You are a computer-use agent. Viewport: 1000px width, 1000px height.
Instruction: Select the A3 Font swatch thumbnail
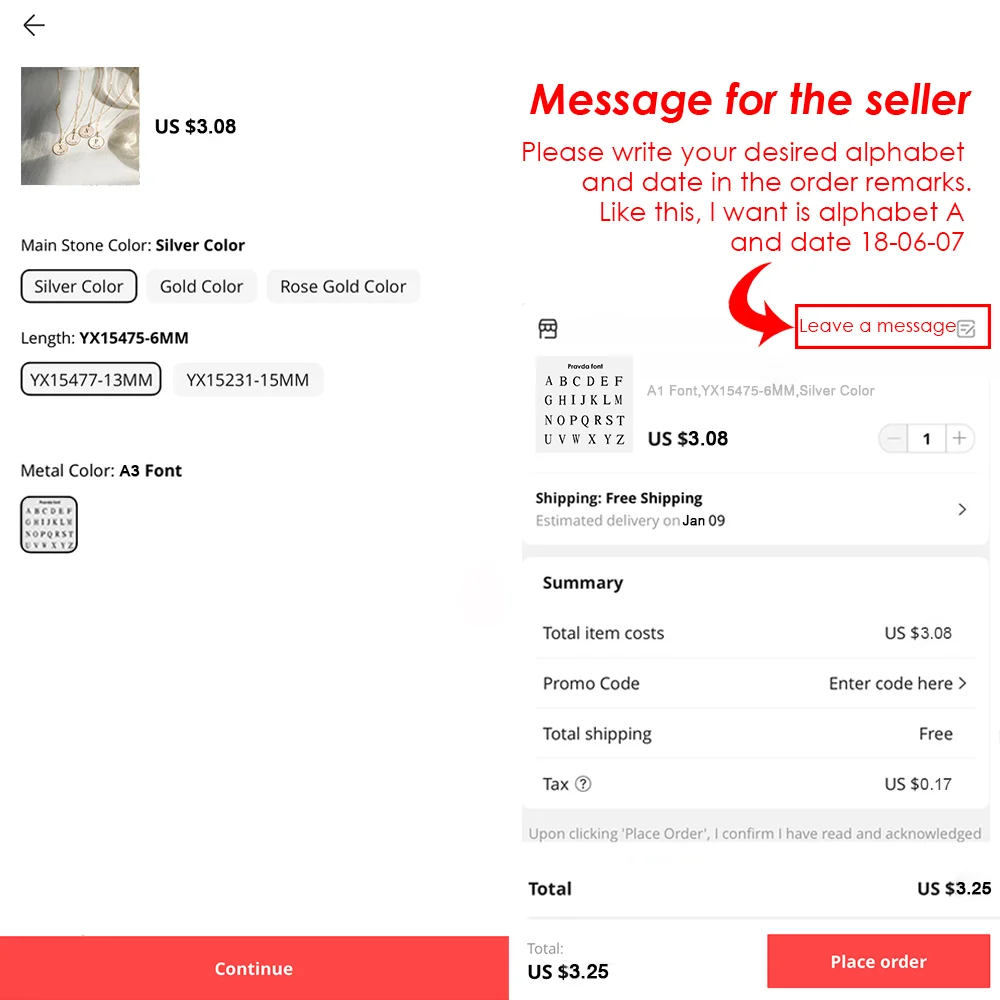[49, 524]
